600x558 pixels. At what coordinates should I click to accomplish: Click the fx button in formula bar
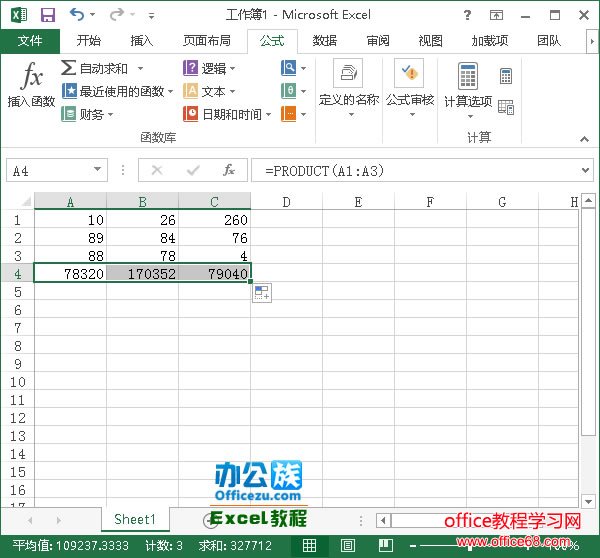pyautogui.click(x=228, y=171)
